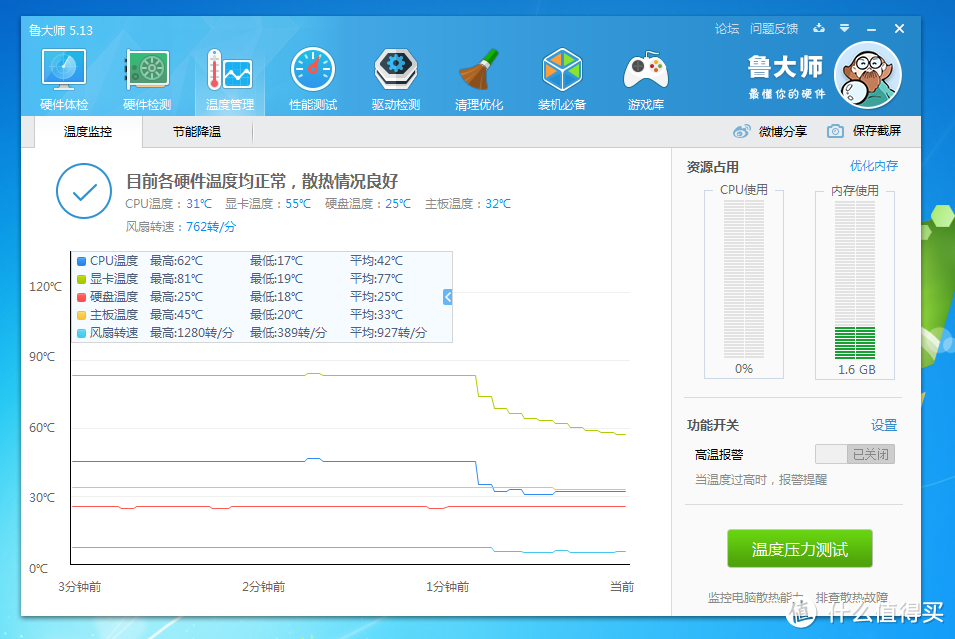Open the 性能测试 performance test icon
Image resolution: width=955 pixels, height=639 pixels.
[313, 80]
